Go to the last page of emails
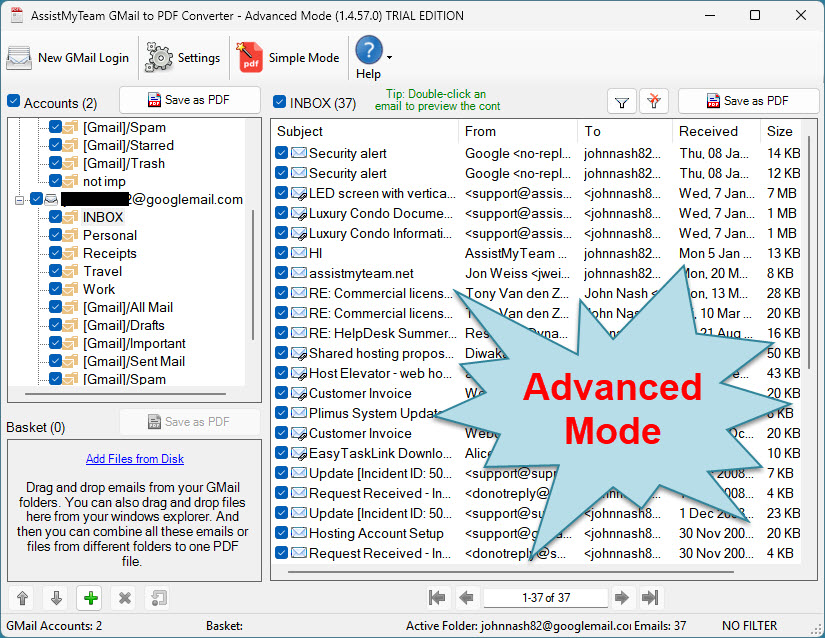825x638 pixels. pos(650,598)
